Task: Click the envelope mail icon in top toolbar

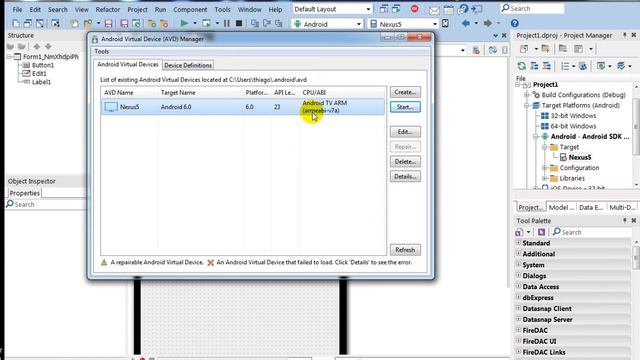Action: [434, 10]
